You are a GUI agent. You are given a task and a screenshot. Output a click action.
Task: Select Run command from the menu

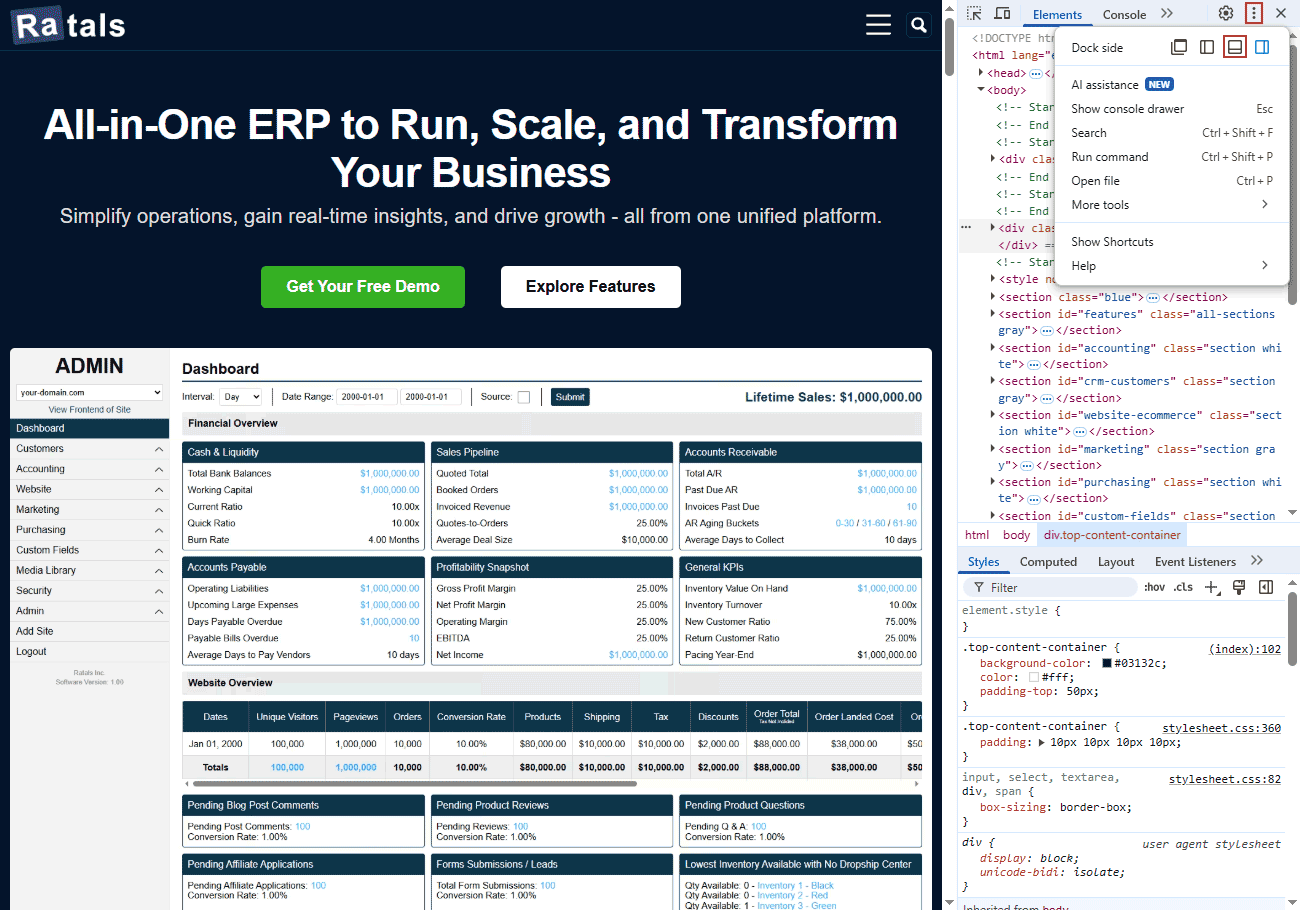pyautogui.click(x=1109, y=157)
